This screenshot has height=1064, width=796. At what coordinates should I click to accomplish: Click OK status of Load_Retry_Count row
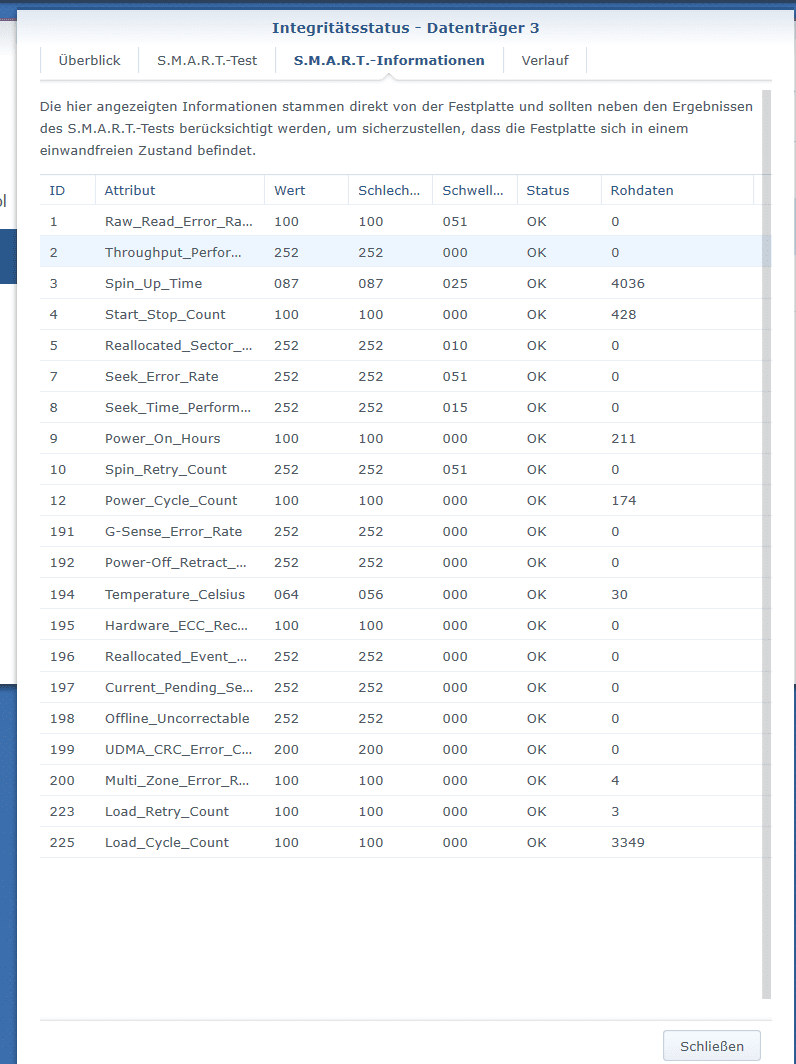point(536,812)
